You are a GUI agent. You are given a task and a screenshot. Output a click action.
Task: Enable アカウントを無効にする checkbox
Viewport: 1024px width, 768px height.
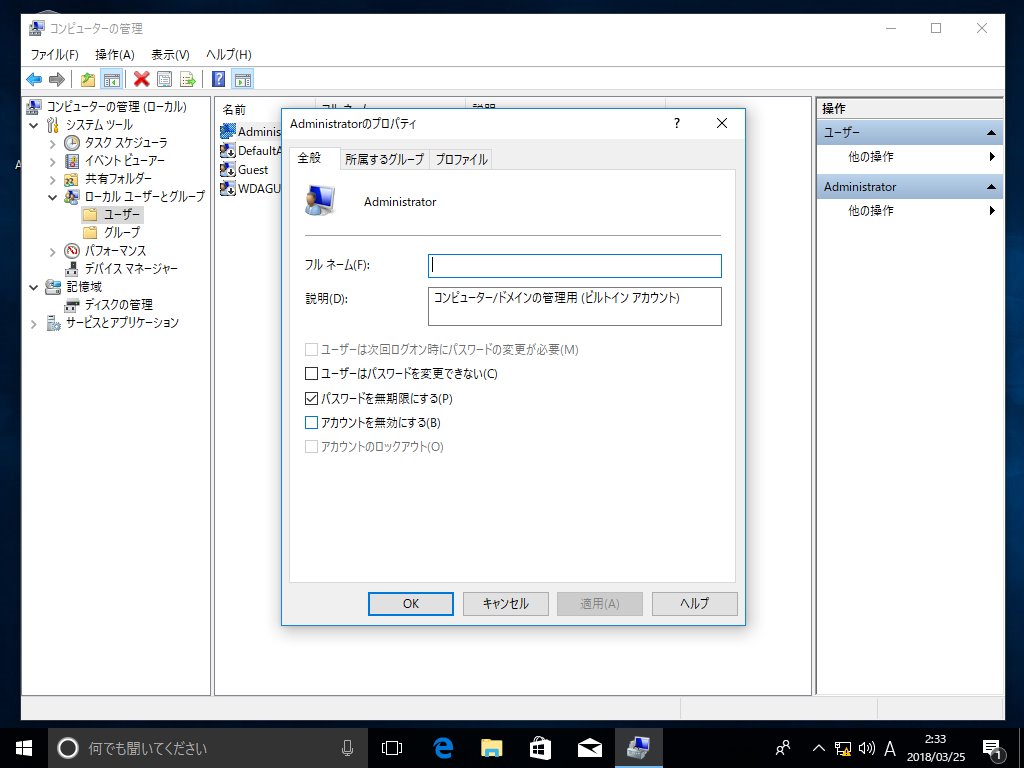click(311, 422)
